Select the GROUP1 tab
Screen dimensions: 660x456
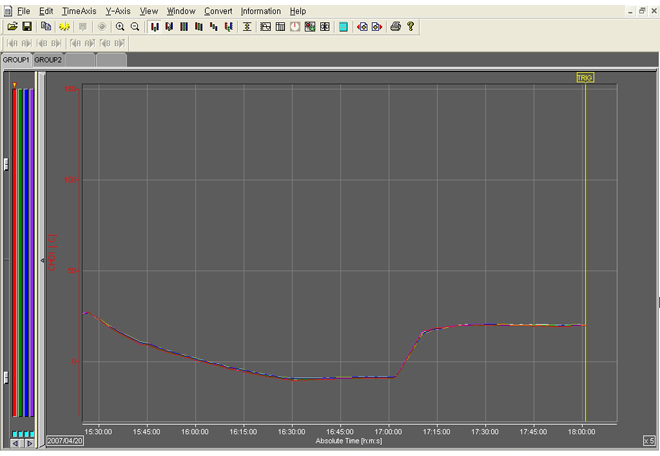[x=16, y=60]
